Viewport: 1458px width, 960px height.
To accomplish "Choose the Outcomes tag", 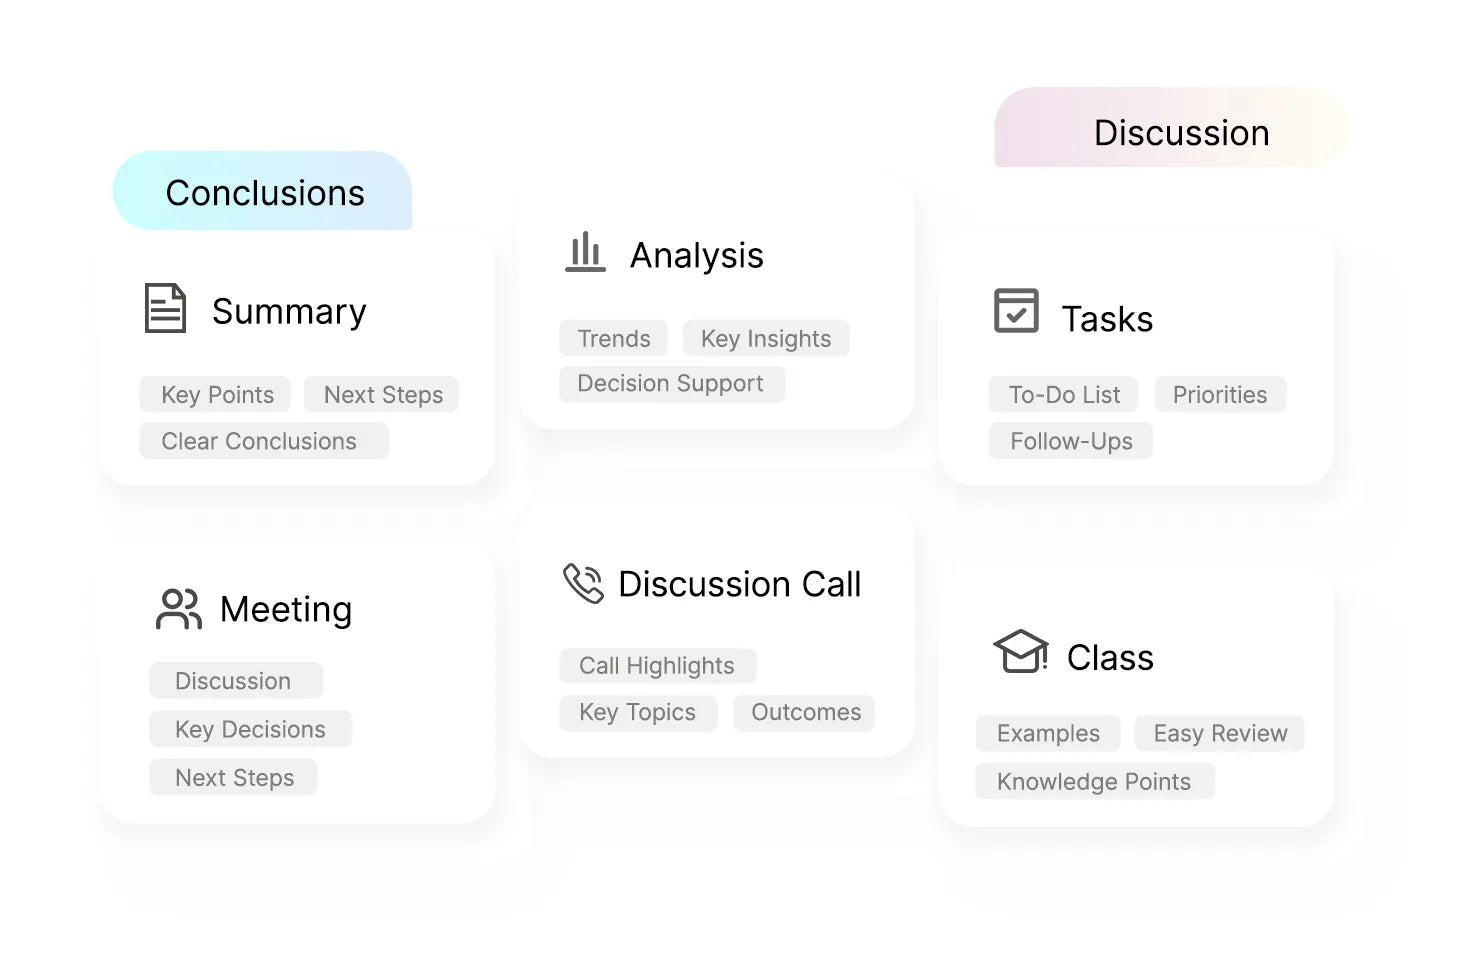I will coord(805,712).
